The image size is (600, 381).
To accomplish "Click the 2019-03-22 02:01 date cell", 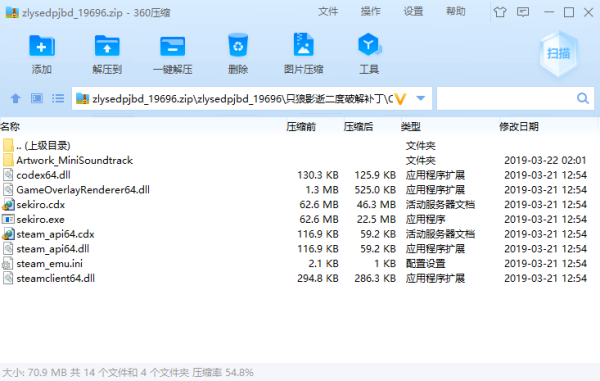I will pyautogui.click(x=545, y=160).
